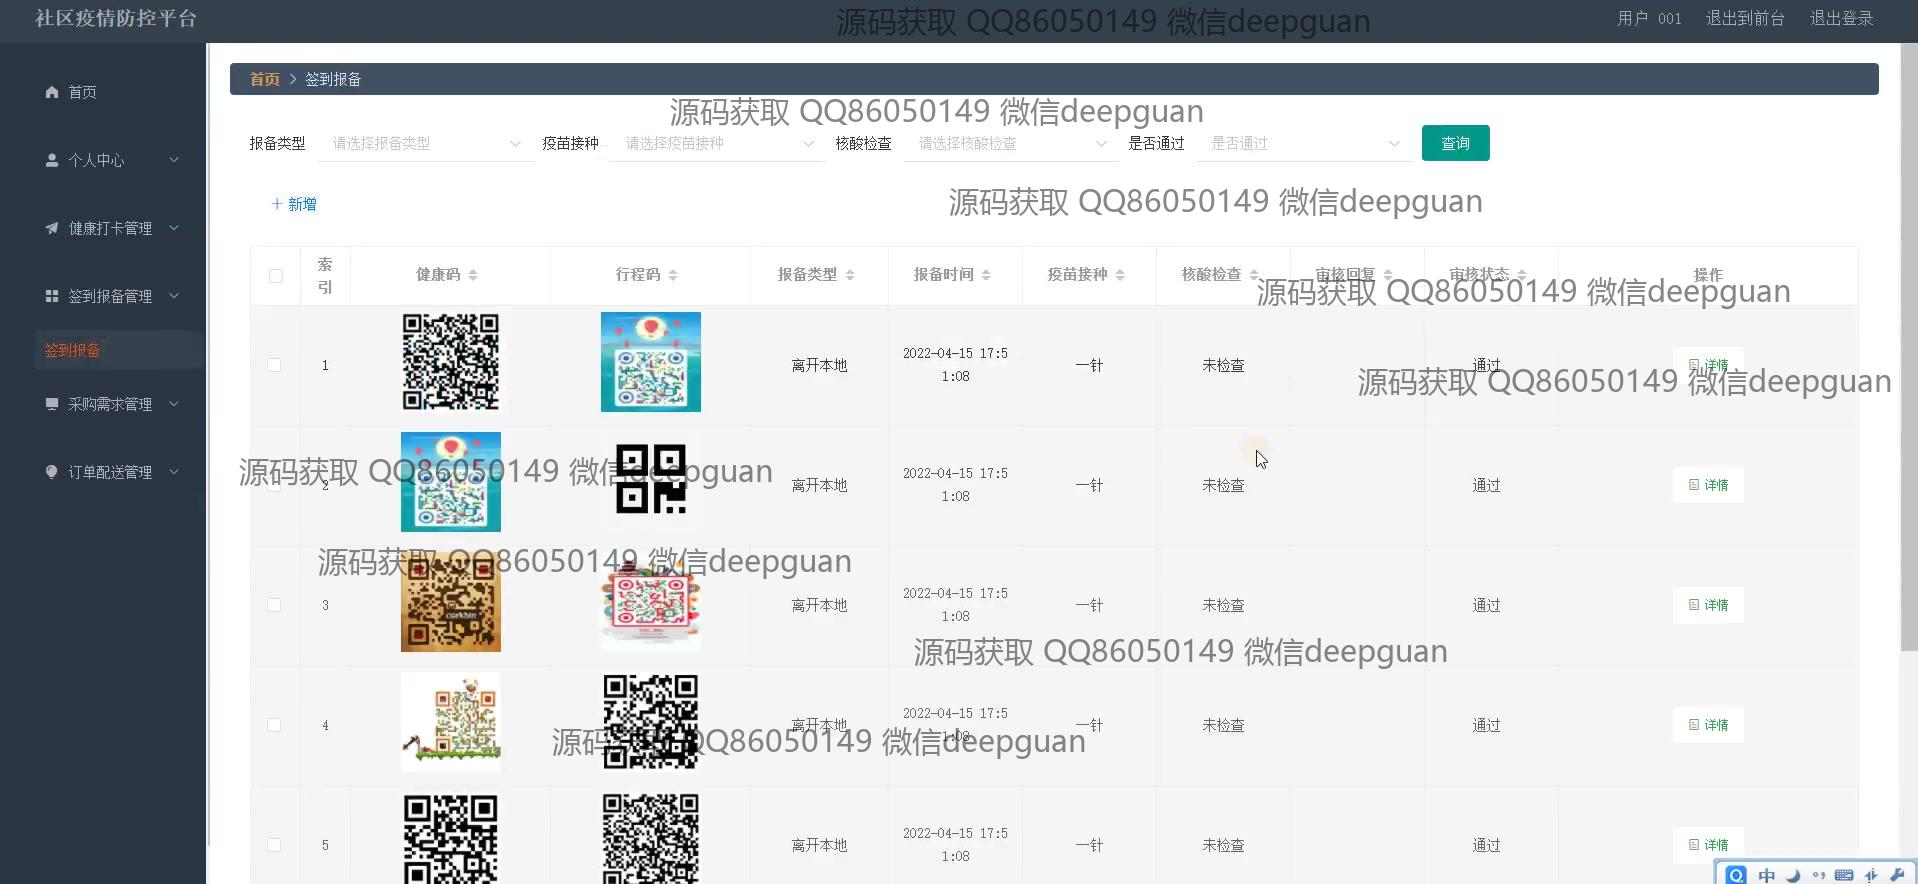Sort by 报备时间 column arrows
This screenshot has height=884, width=1918.
[986, 275]
